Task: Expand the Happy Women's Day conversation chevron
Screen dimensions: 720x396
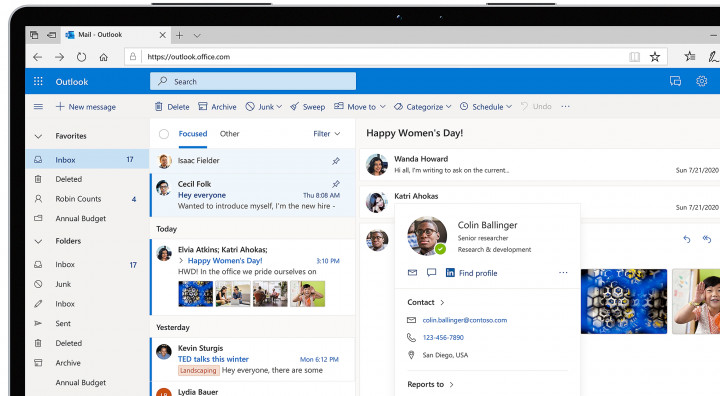Action: pyautogui.click(x=181, y=260)
